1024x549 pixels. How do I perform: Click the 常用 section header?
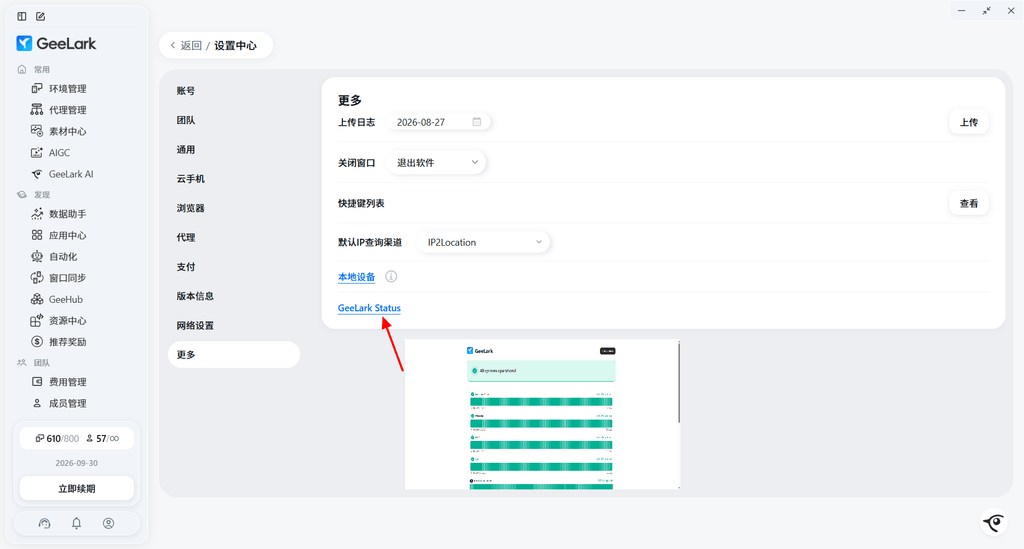tap(34, 69)
